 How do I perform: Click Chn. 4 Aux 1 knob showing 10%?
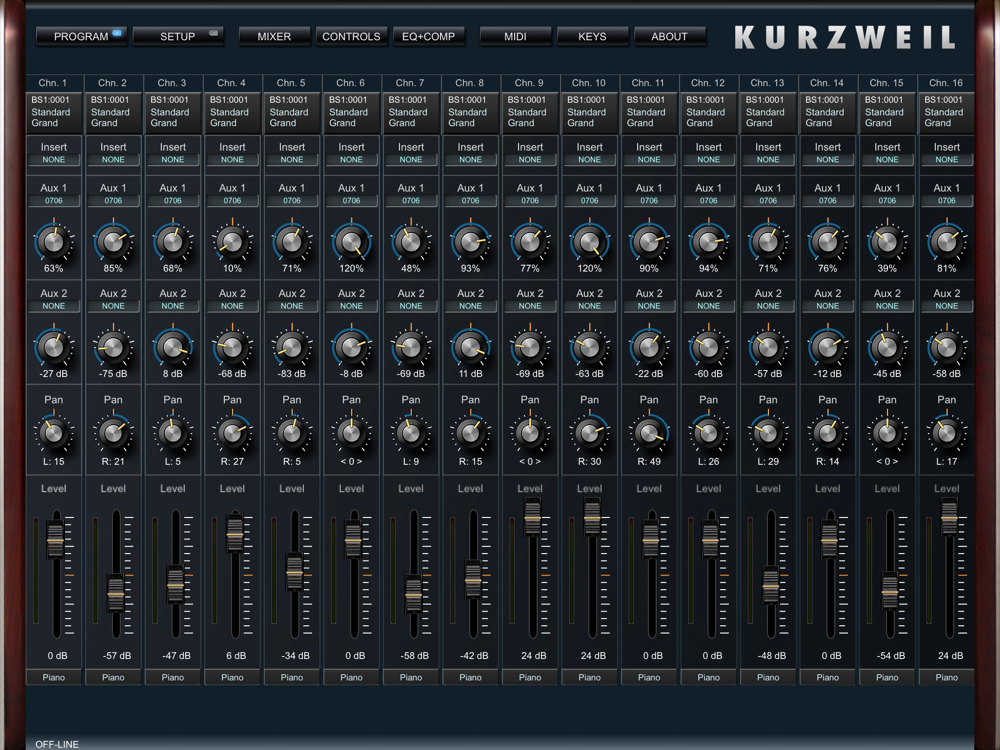pos(232,242)
